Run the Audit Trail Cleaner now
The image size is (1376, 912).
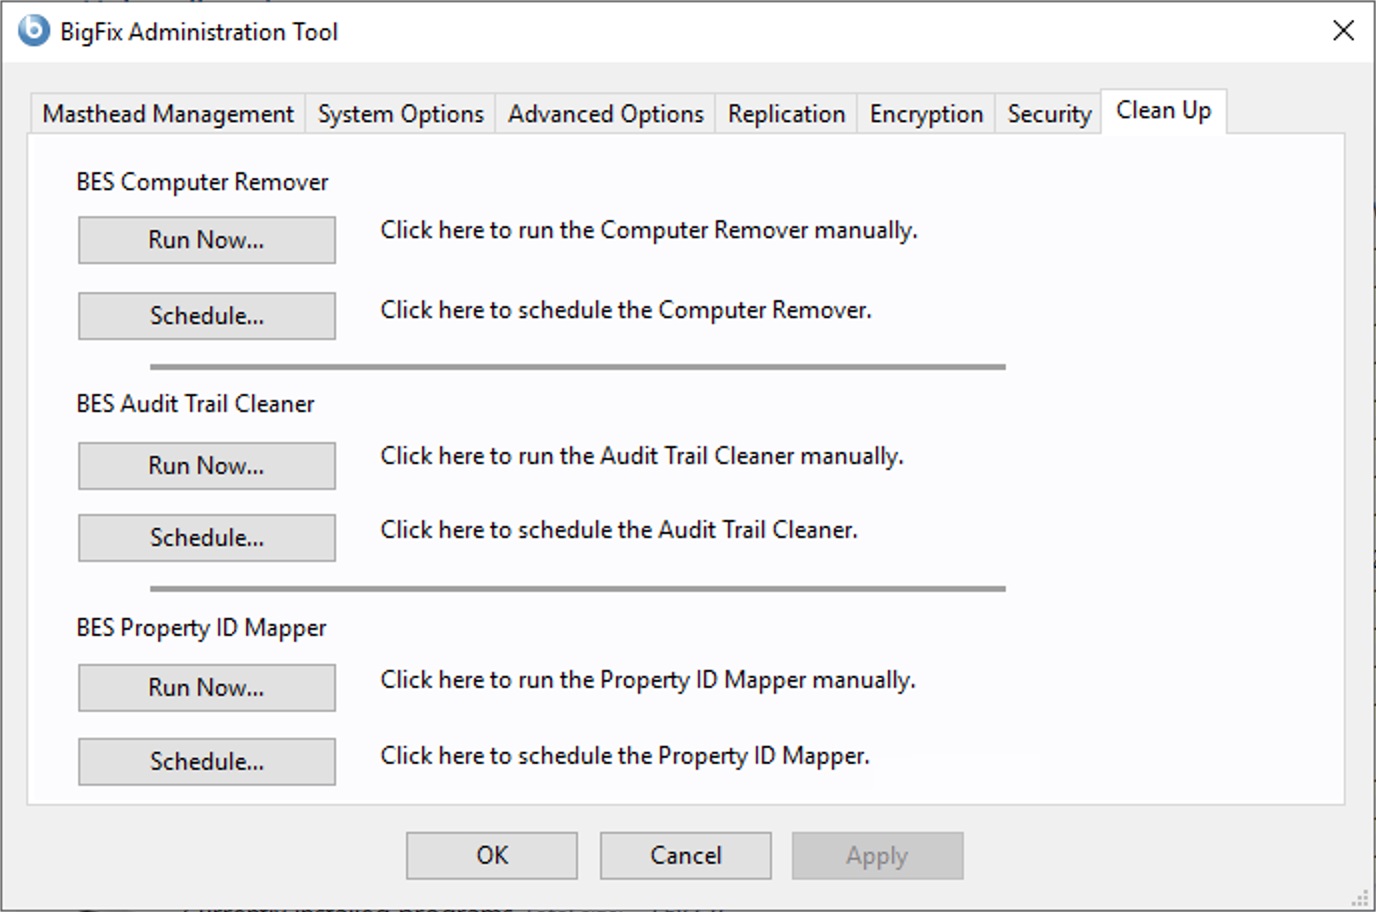pyautogui.click(x=207, y=466)
